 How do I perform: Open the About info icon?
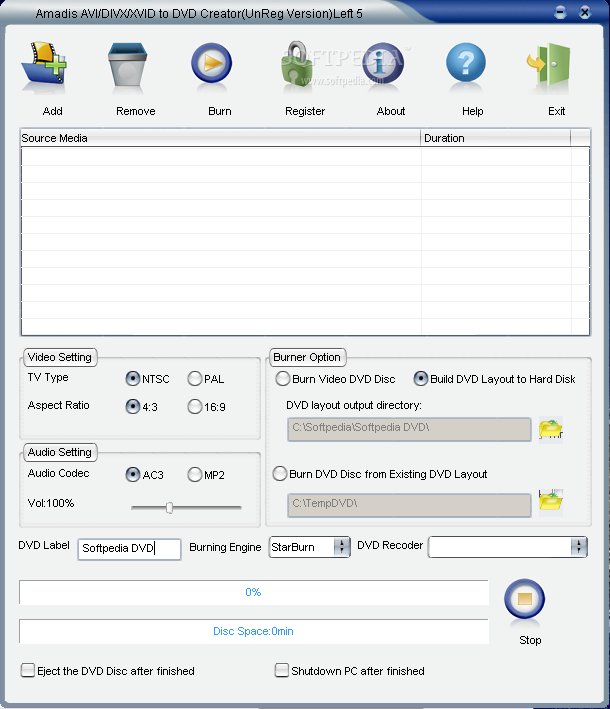tap(383, 63)
